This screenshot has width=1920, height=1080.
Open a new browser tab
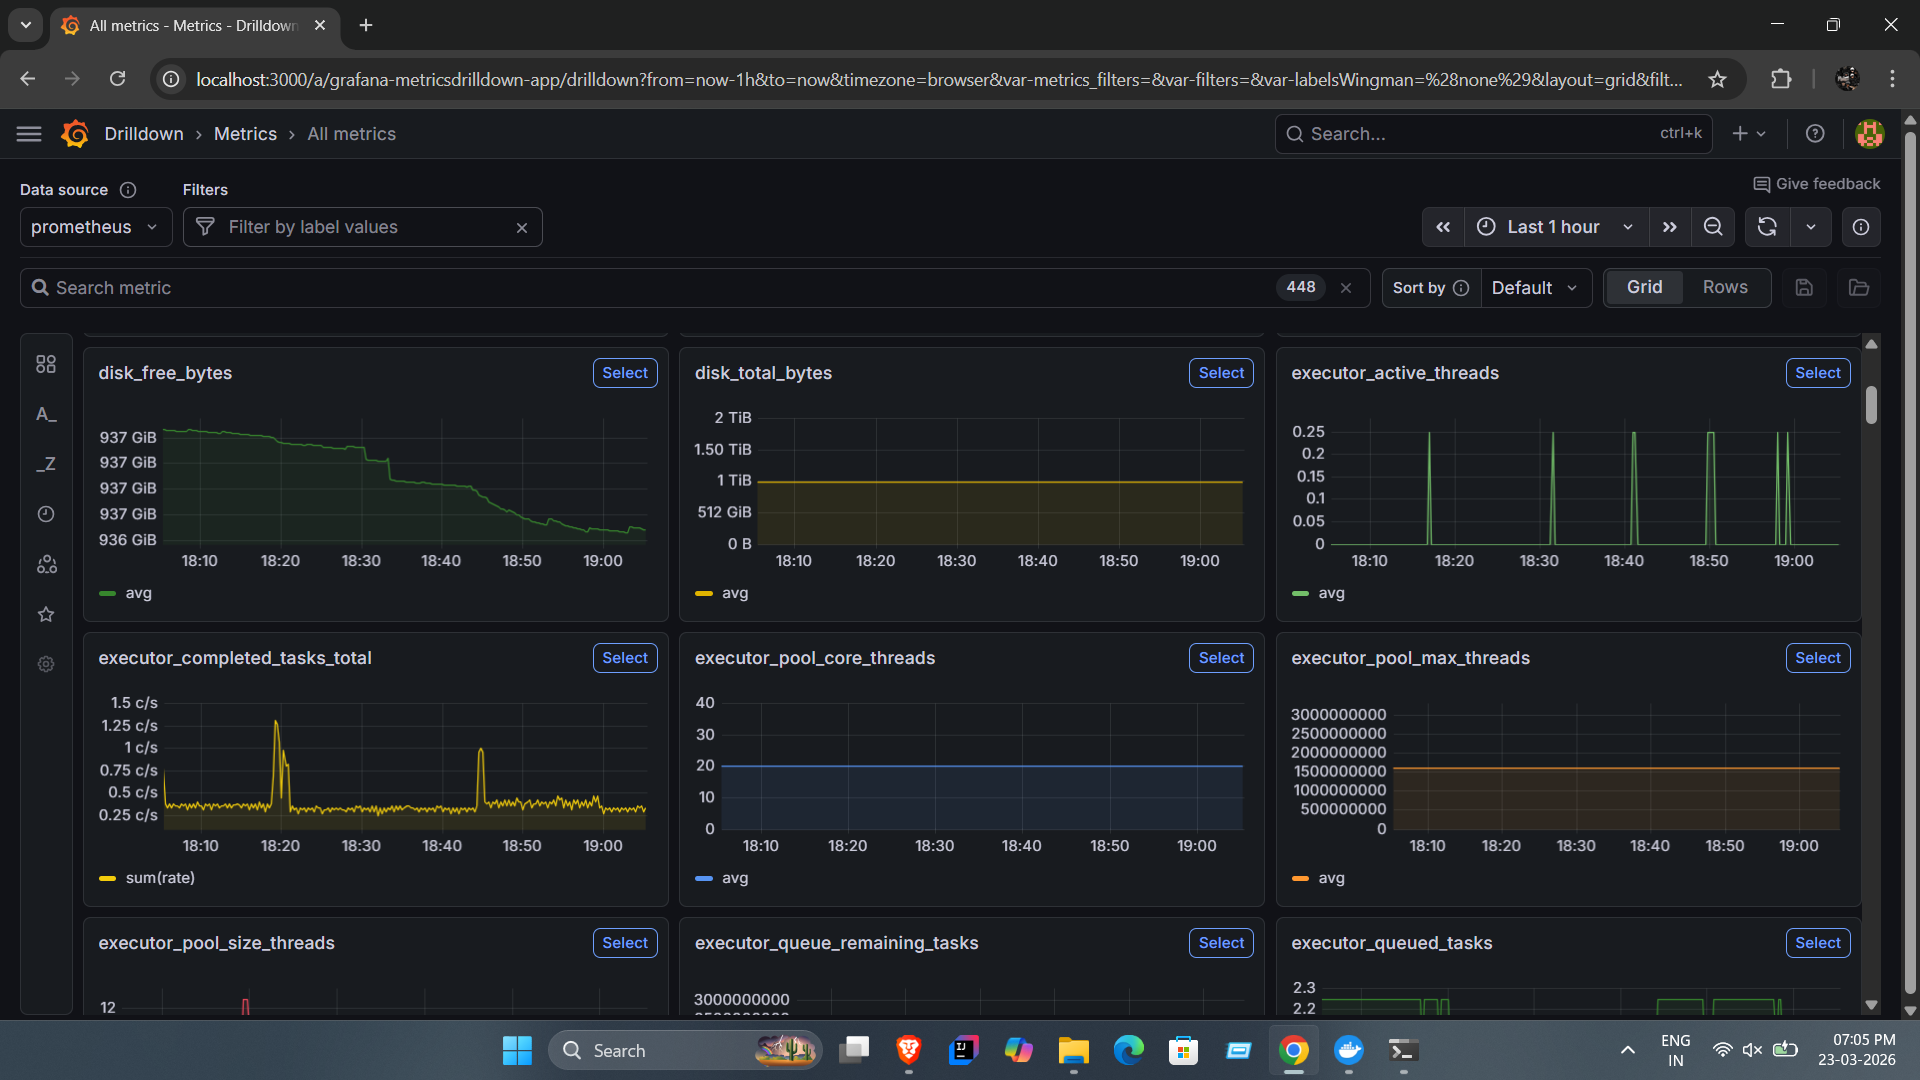coord(366,26)
